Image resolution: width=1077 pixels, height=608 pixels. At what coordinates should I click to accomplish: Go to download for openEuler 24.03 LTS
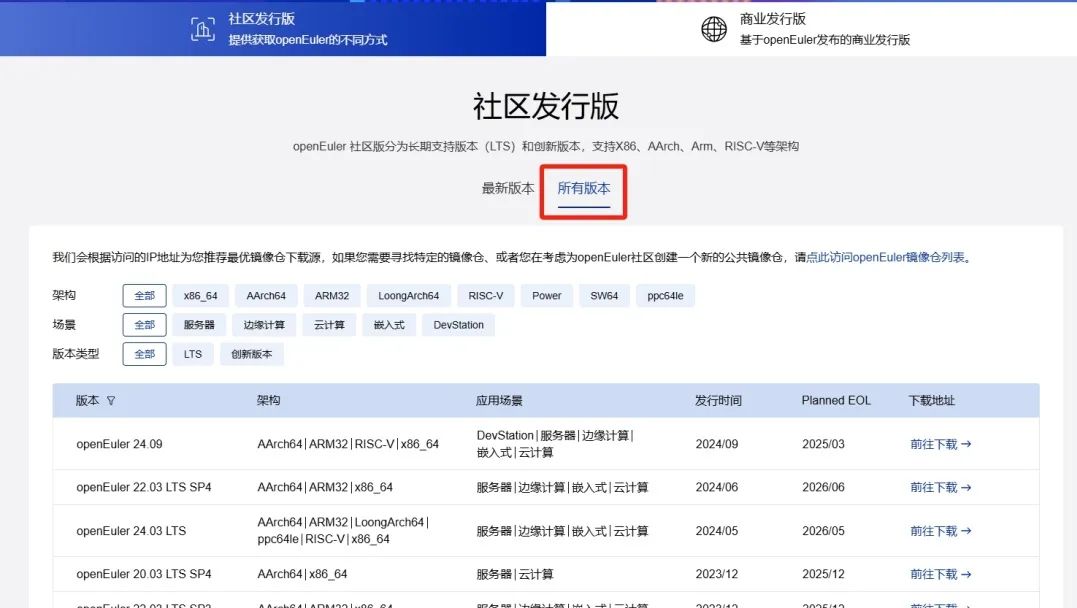pyautogui.click(x=940, y=530)
